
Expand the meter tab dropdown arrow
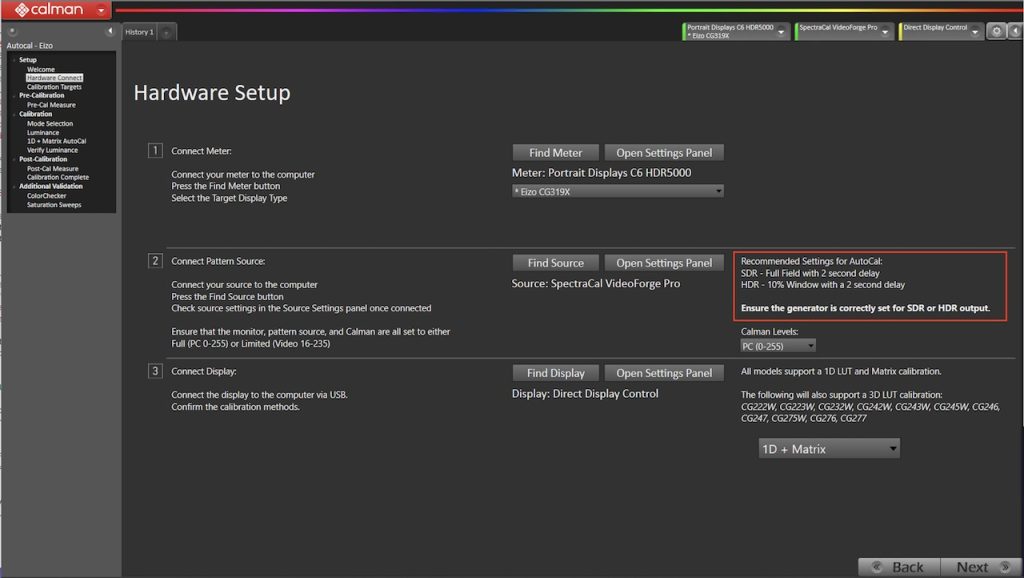[781, 32]
